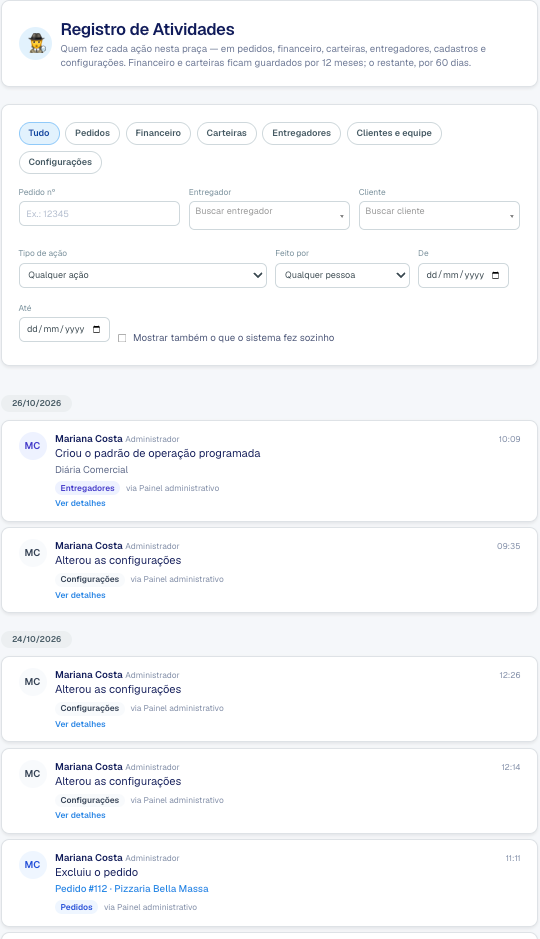
Task: Open Ver detalhes on the 09:35 entry
Action: [x=80, y=595]
